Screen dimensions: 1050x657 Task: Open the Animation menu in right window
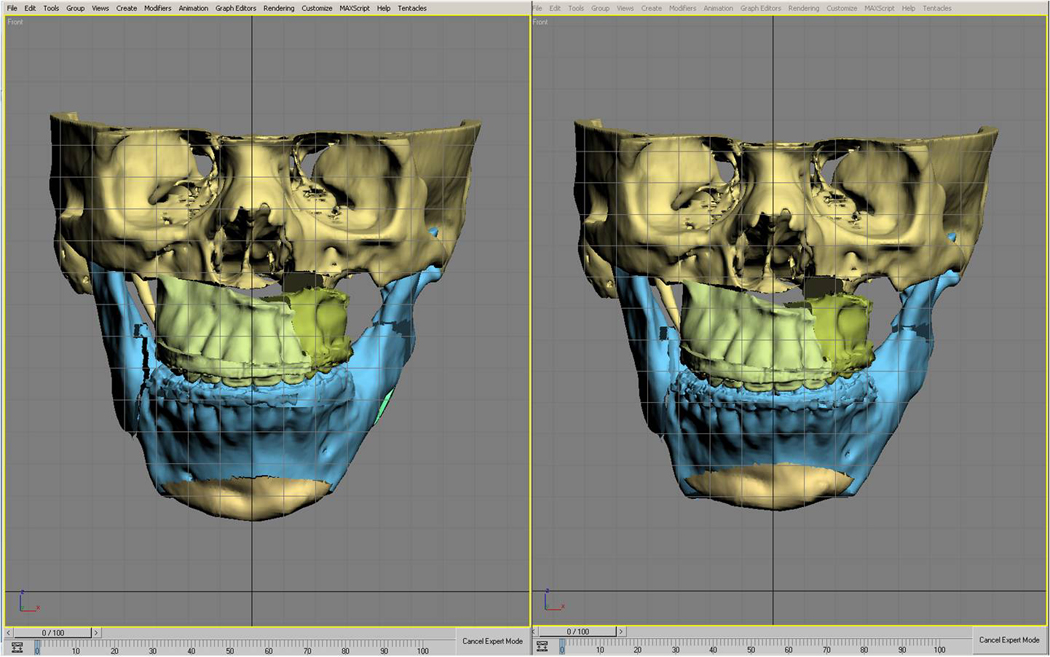tap(718, 8)
